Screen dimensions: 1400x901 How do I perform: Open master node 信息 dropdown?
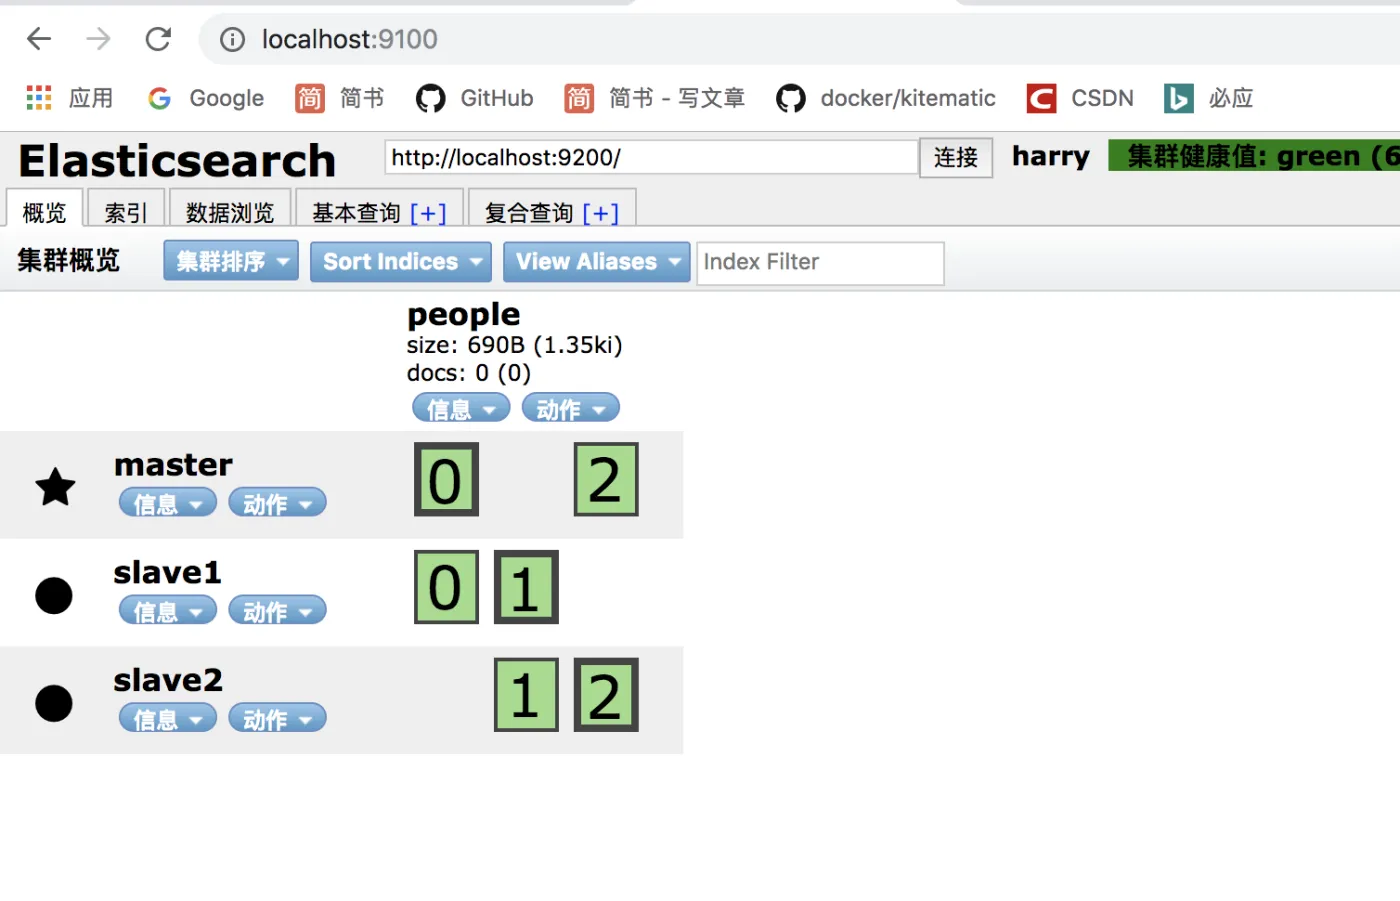168,503
